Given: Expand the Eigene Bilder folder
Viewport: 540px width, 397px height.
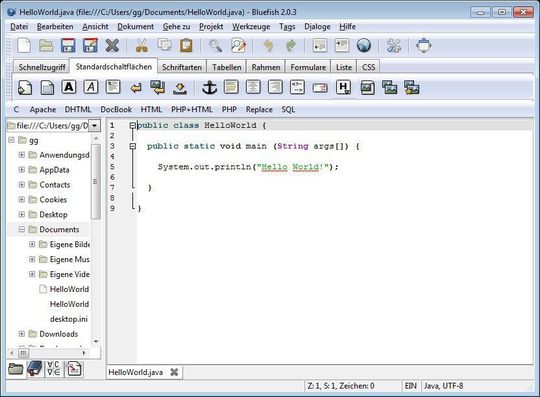Looking at the screenshot, I should click(32, 244).
